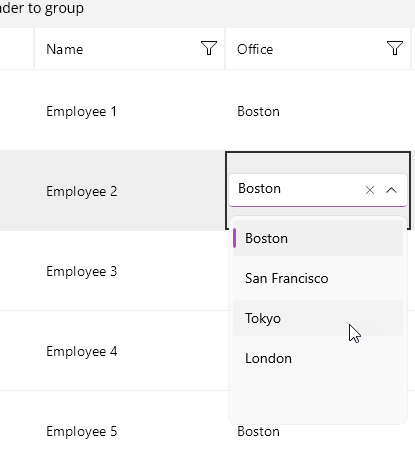Clear the Boston selection with X icon
415x457 pixels.
tap(370, 190)
